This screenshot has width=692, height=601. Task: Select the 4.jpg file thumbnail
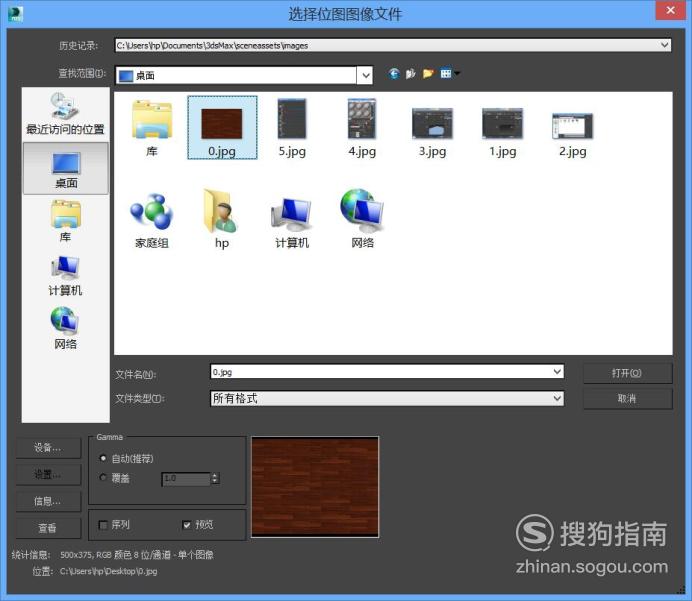coord(362,128)
